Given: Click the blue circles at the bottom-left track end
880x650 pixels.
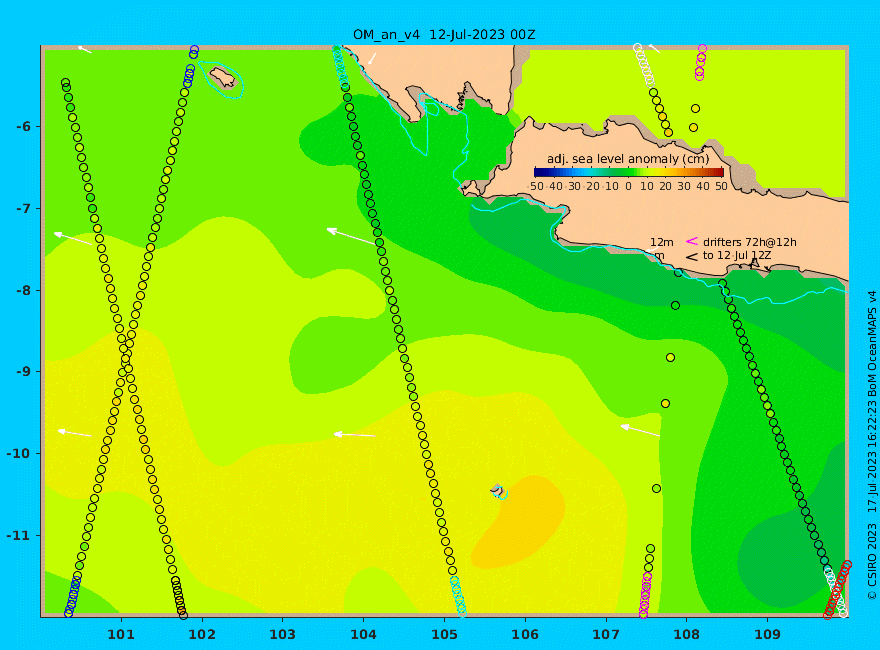Looking at the screenshot, I should tap(72, 597).
